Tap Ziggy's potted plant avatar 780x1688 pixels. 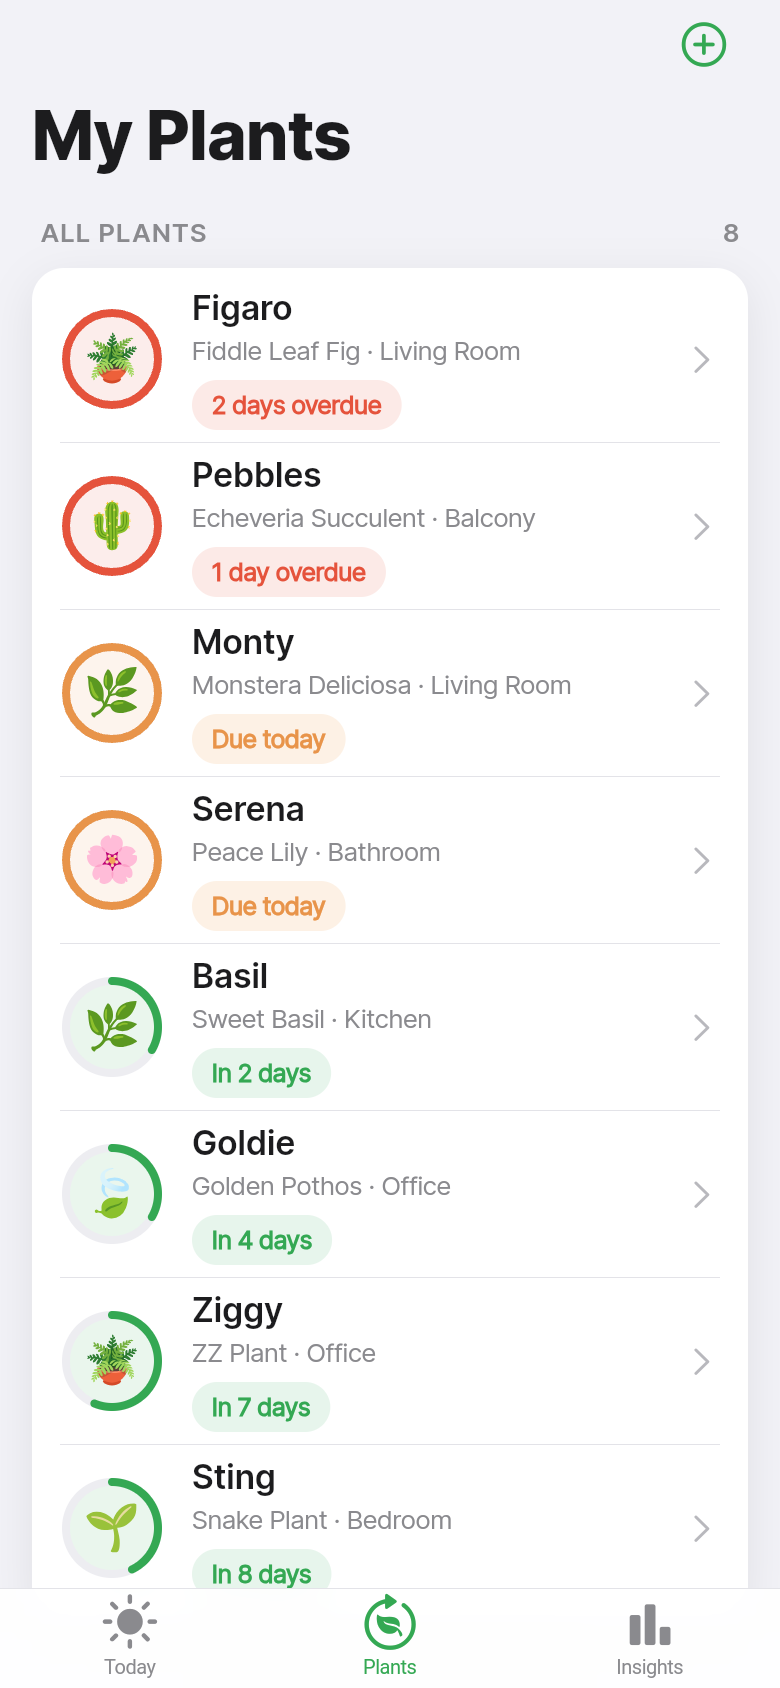[112, 1361]
